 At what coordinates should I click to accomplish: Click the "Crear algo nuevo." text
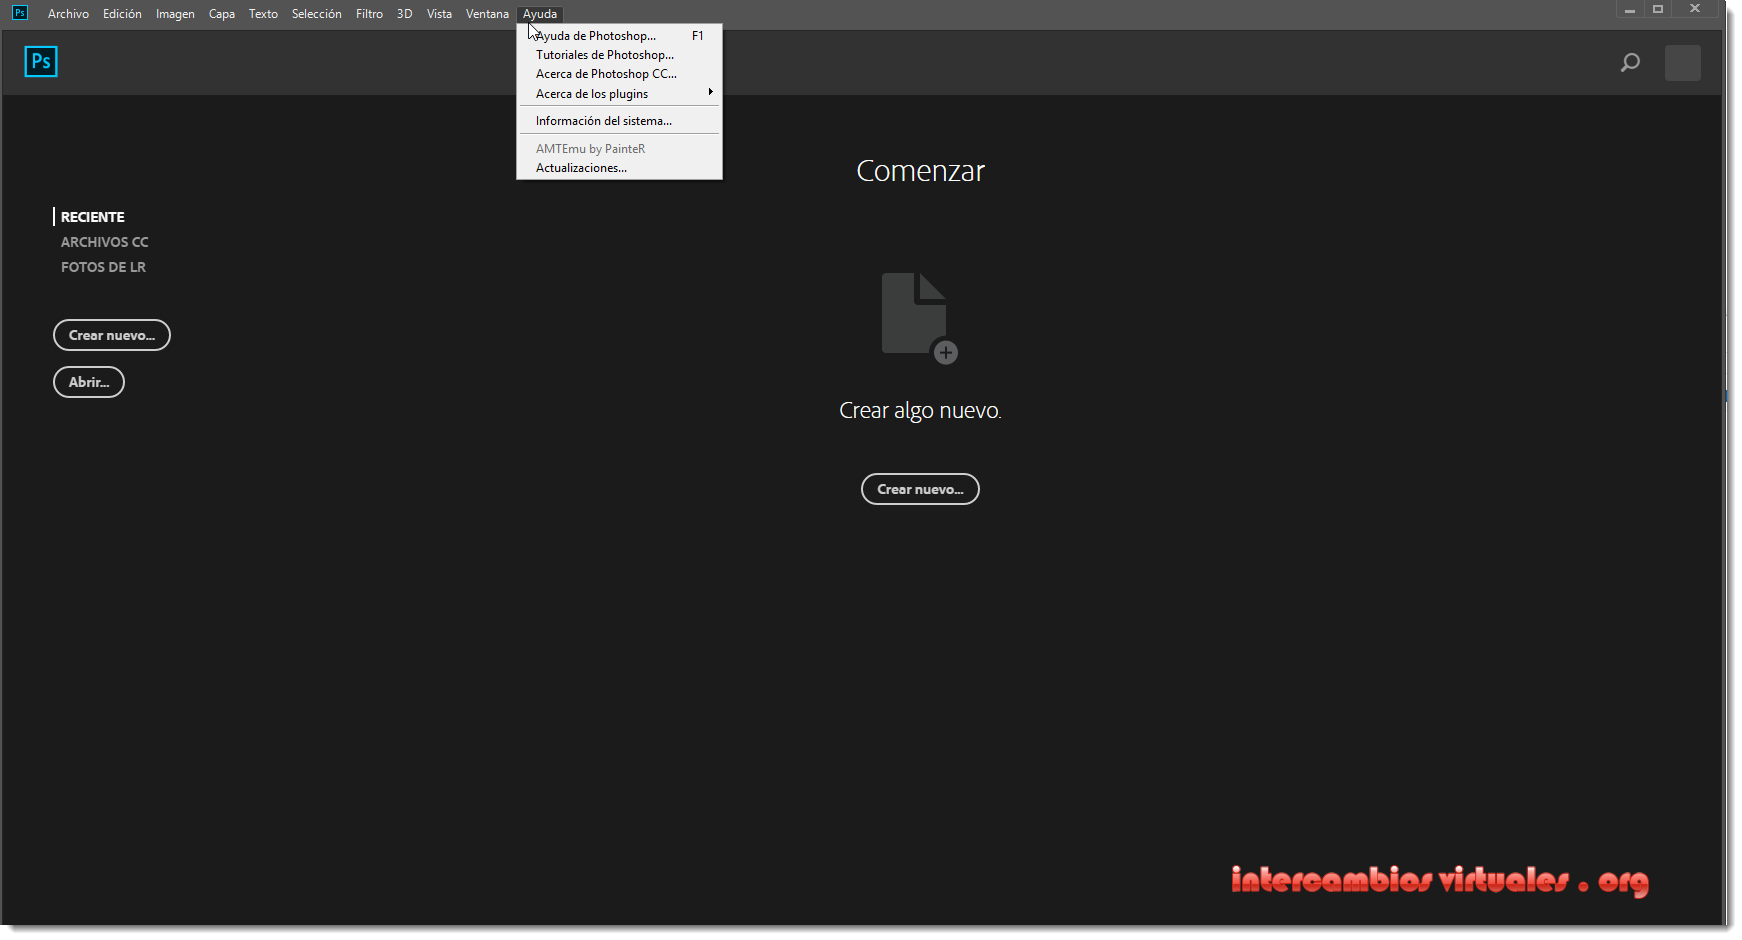click(x=920, y=410)
